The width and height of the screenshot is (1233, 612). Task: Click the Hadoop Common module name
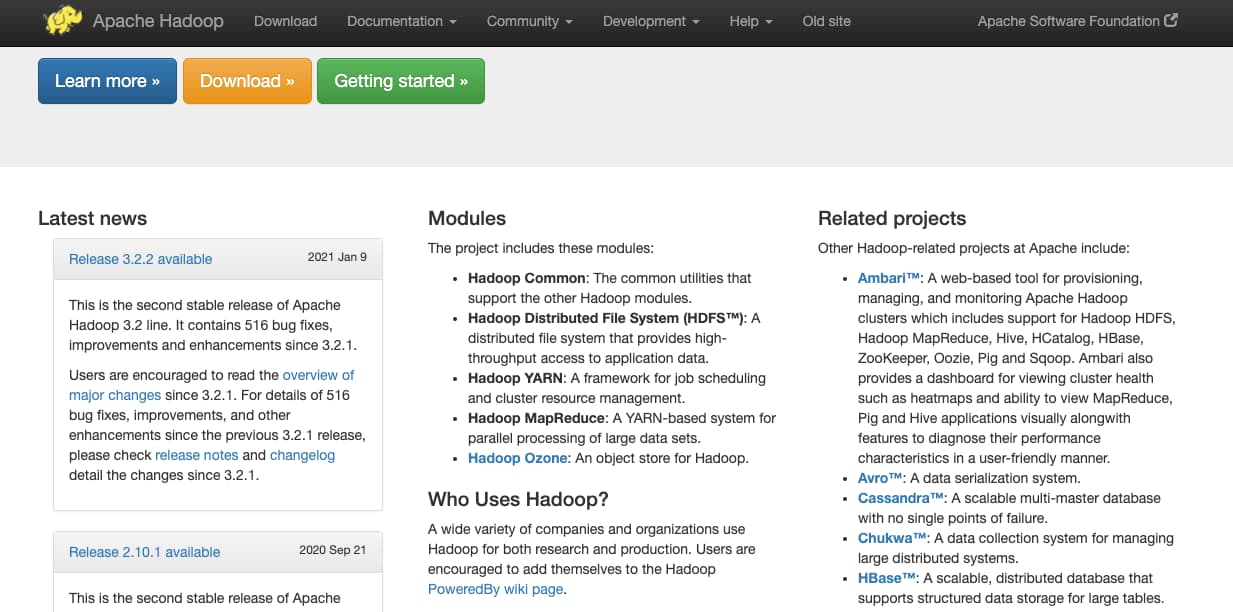click(x=526, y=278)
